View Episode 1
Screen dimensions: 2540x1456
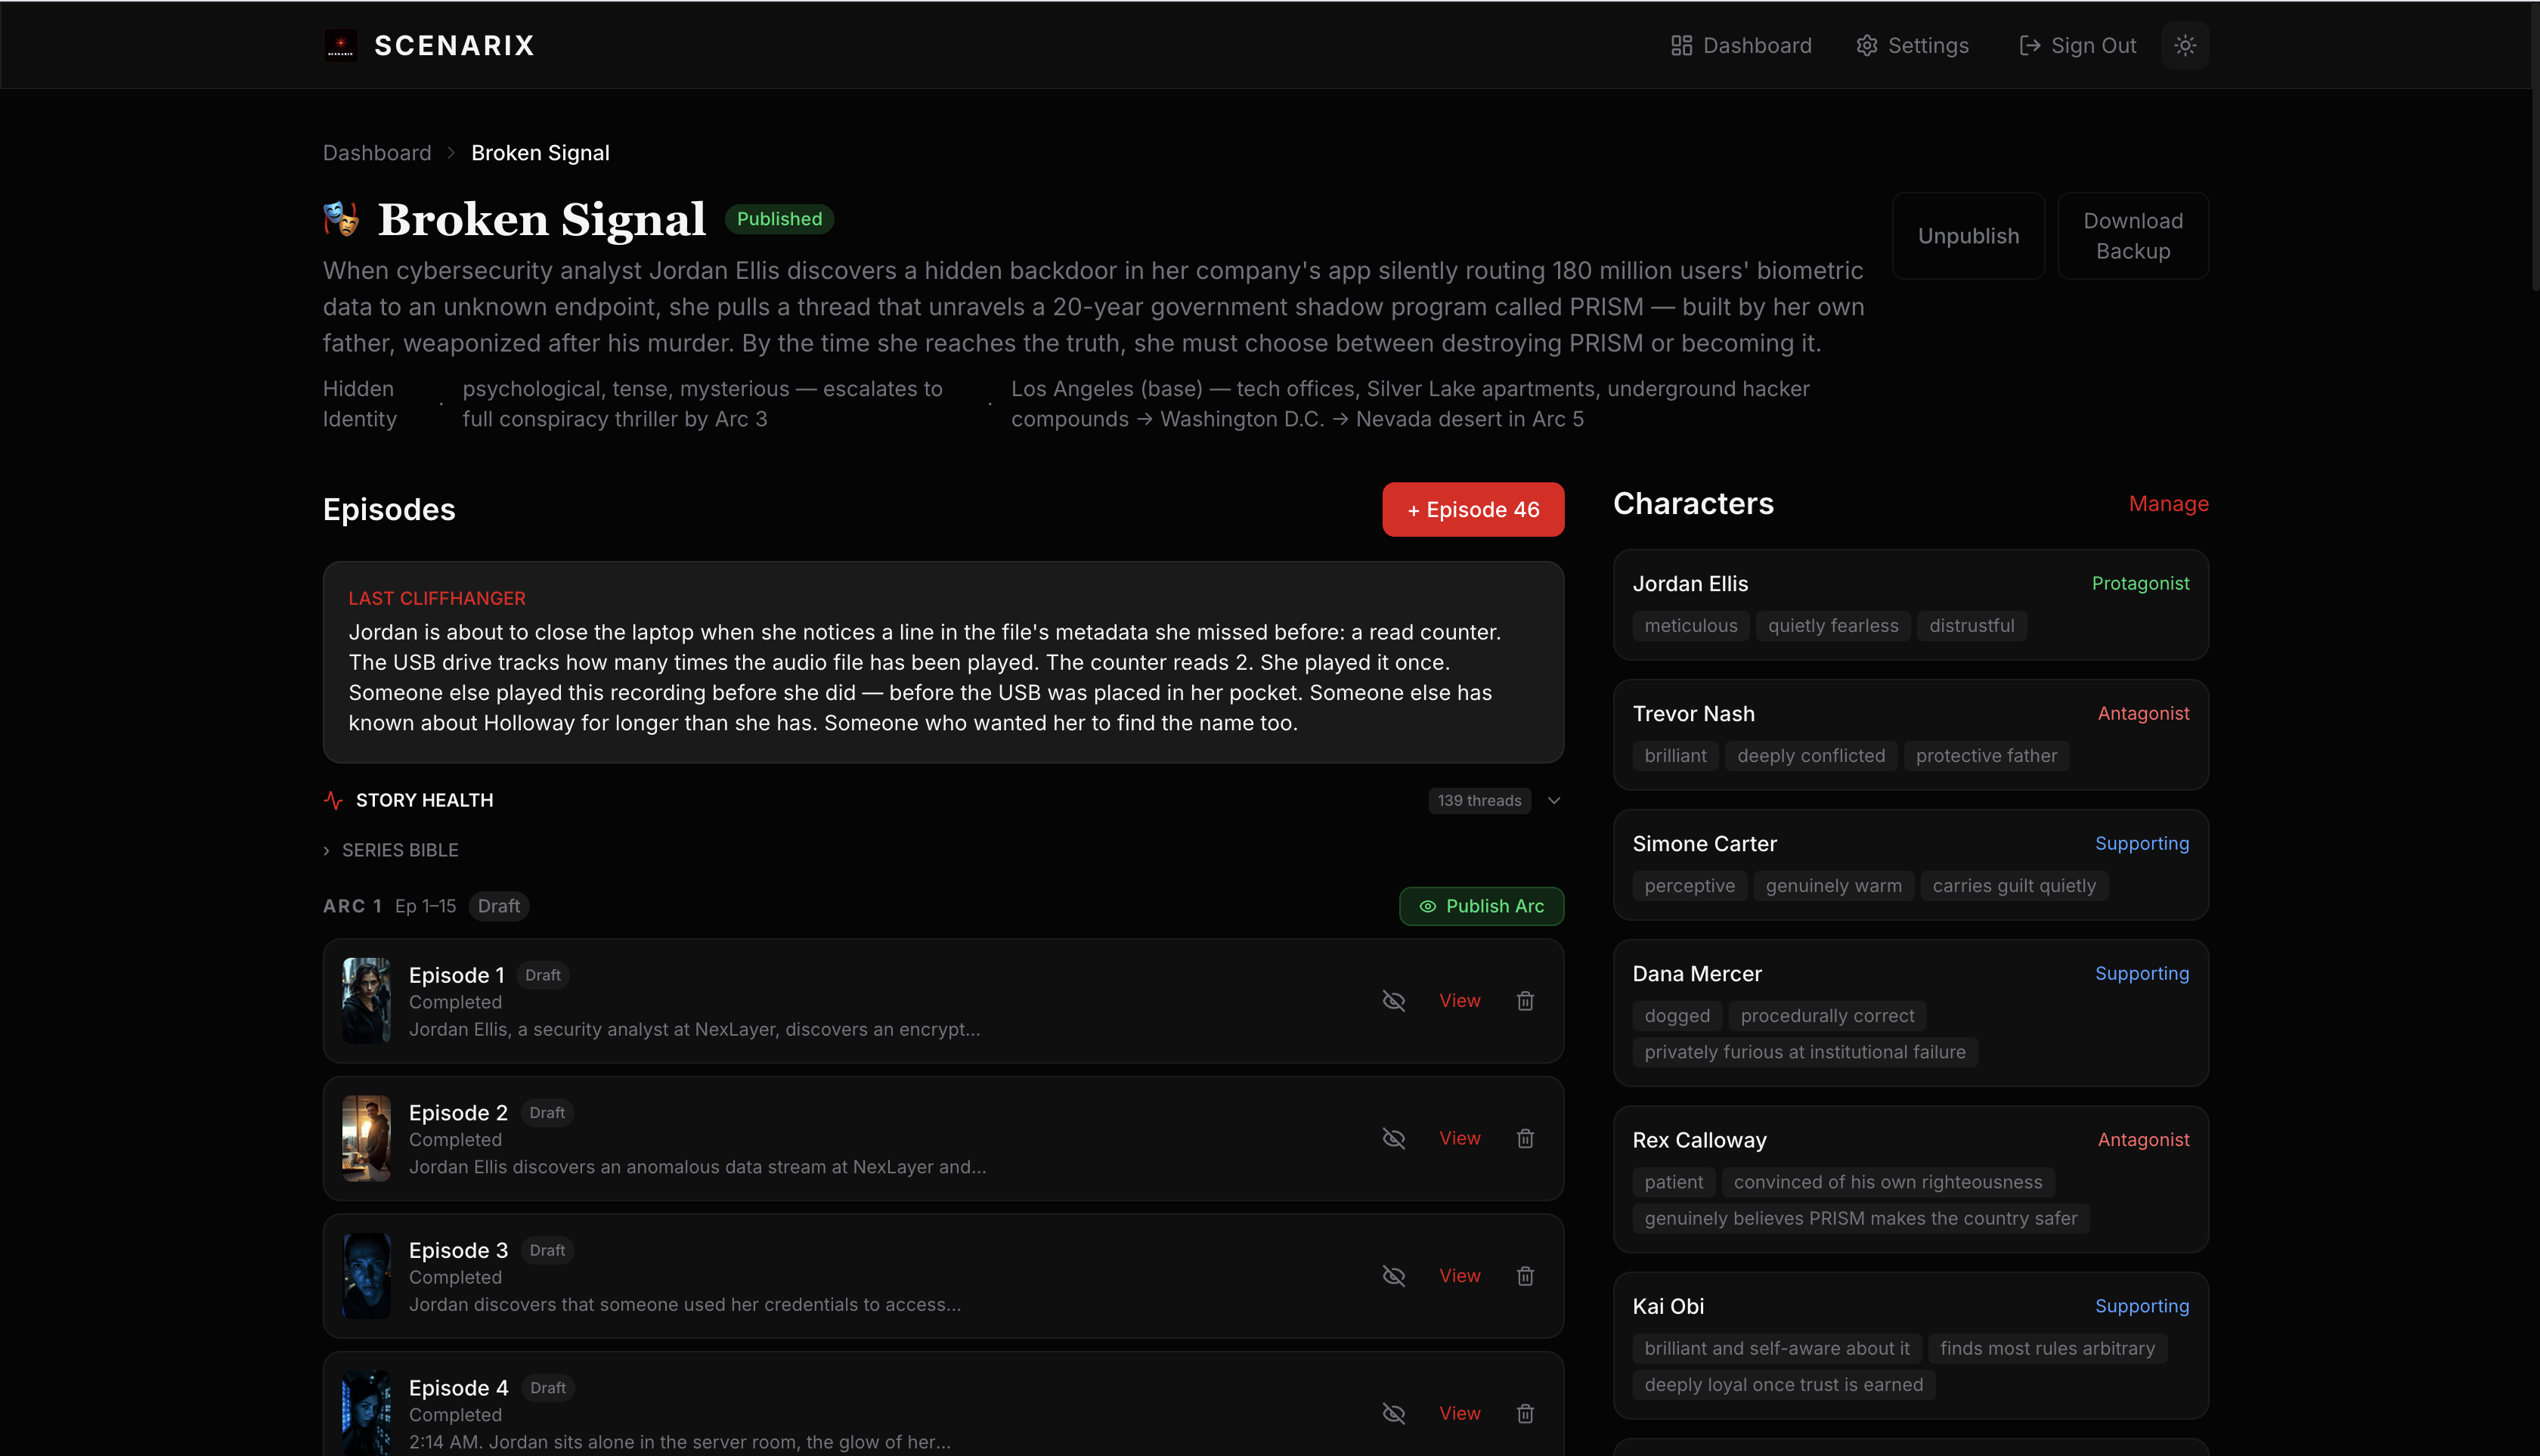(1459, 1001)
